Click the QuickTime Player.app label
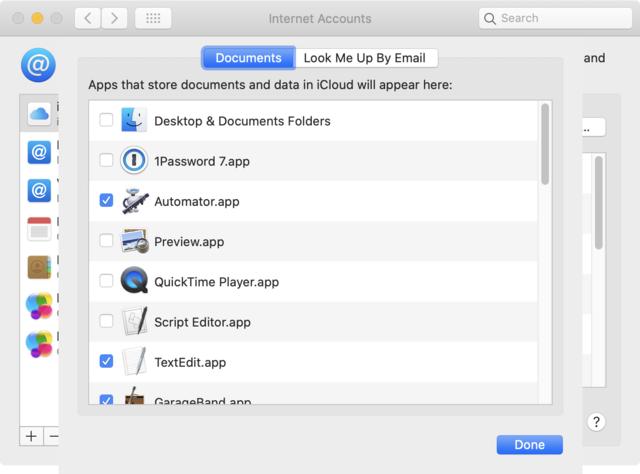This screenshot has width=640, height=474. [x=217, y=282]
